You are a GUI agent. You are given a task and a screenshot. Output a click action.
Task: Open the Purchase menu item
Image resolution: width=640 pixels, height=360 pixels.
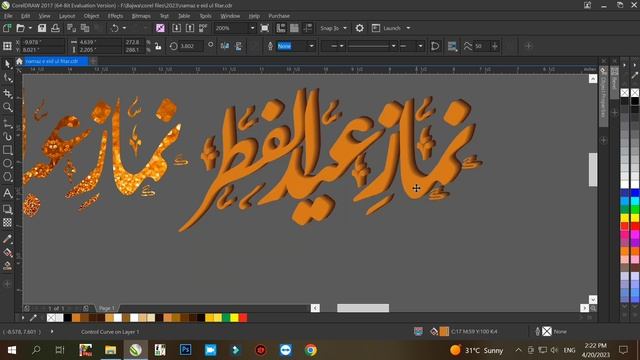point(279,16)
